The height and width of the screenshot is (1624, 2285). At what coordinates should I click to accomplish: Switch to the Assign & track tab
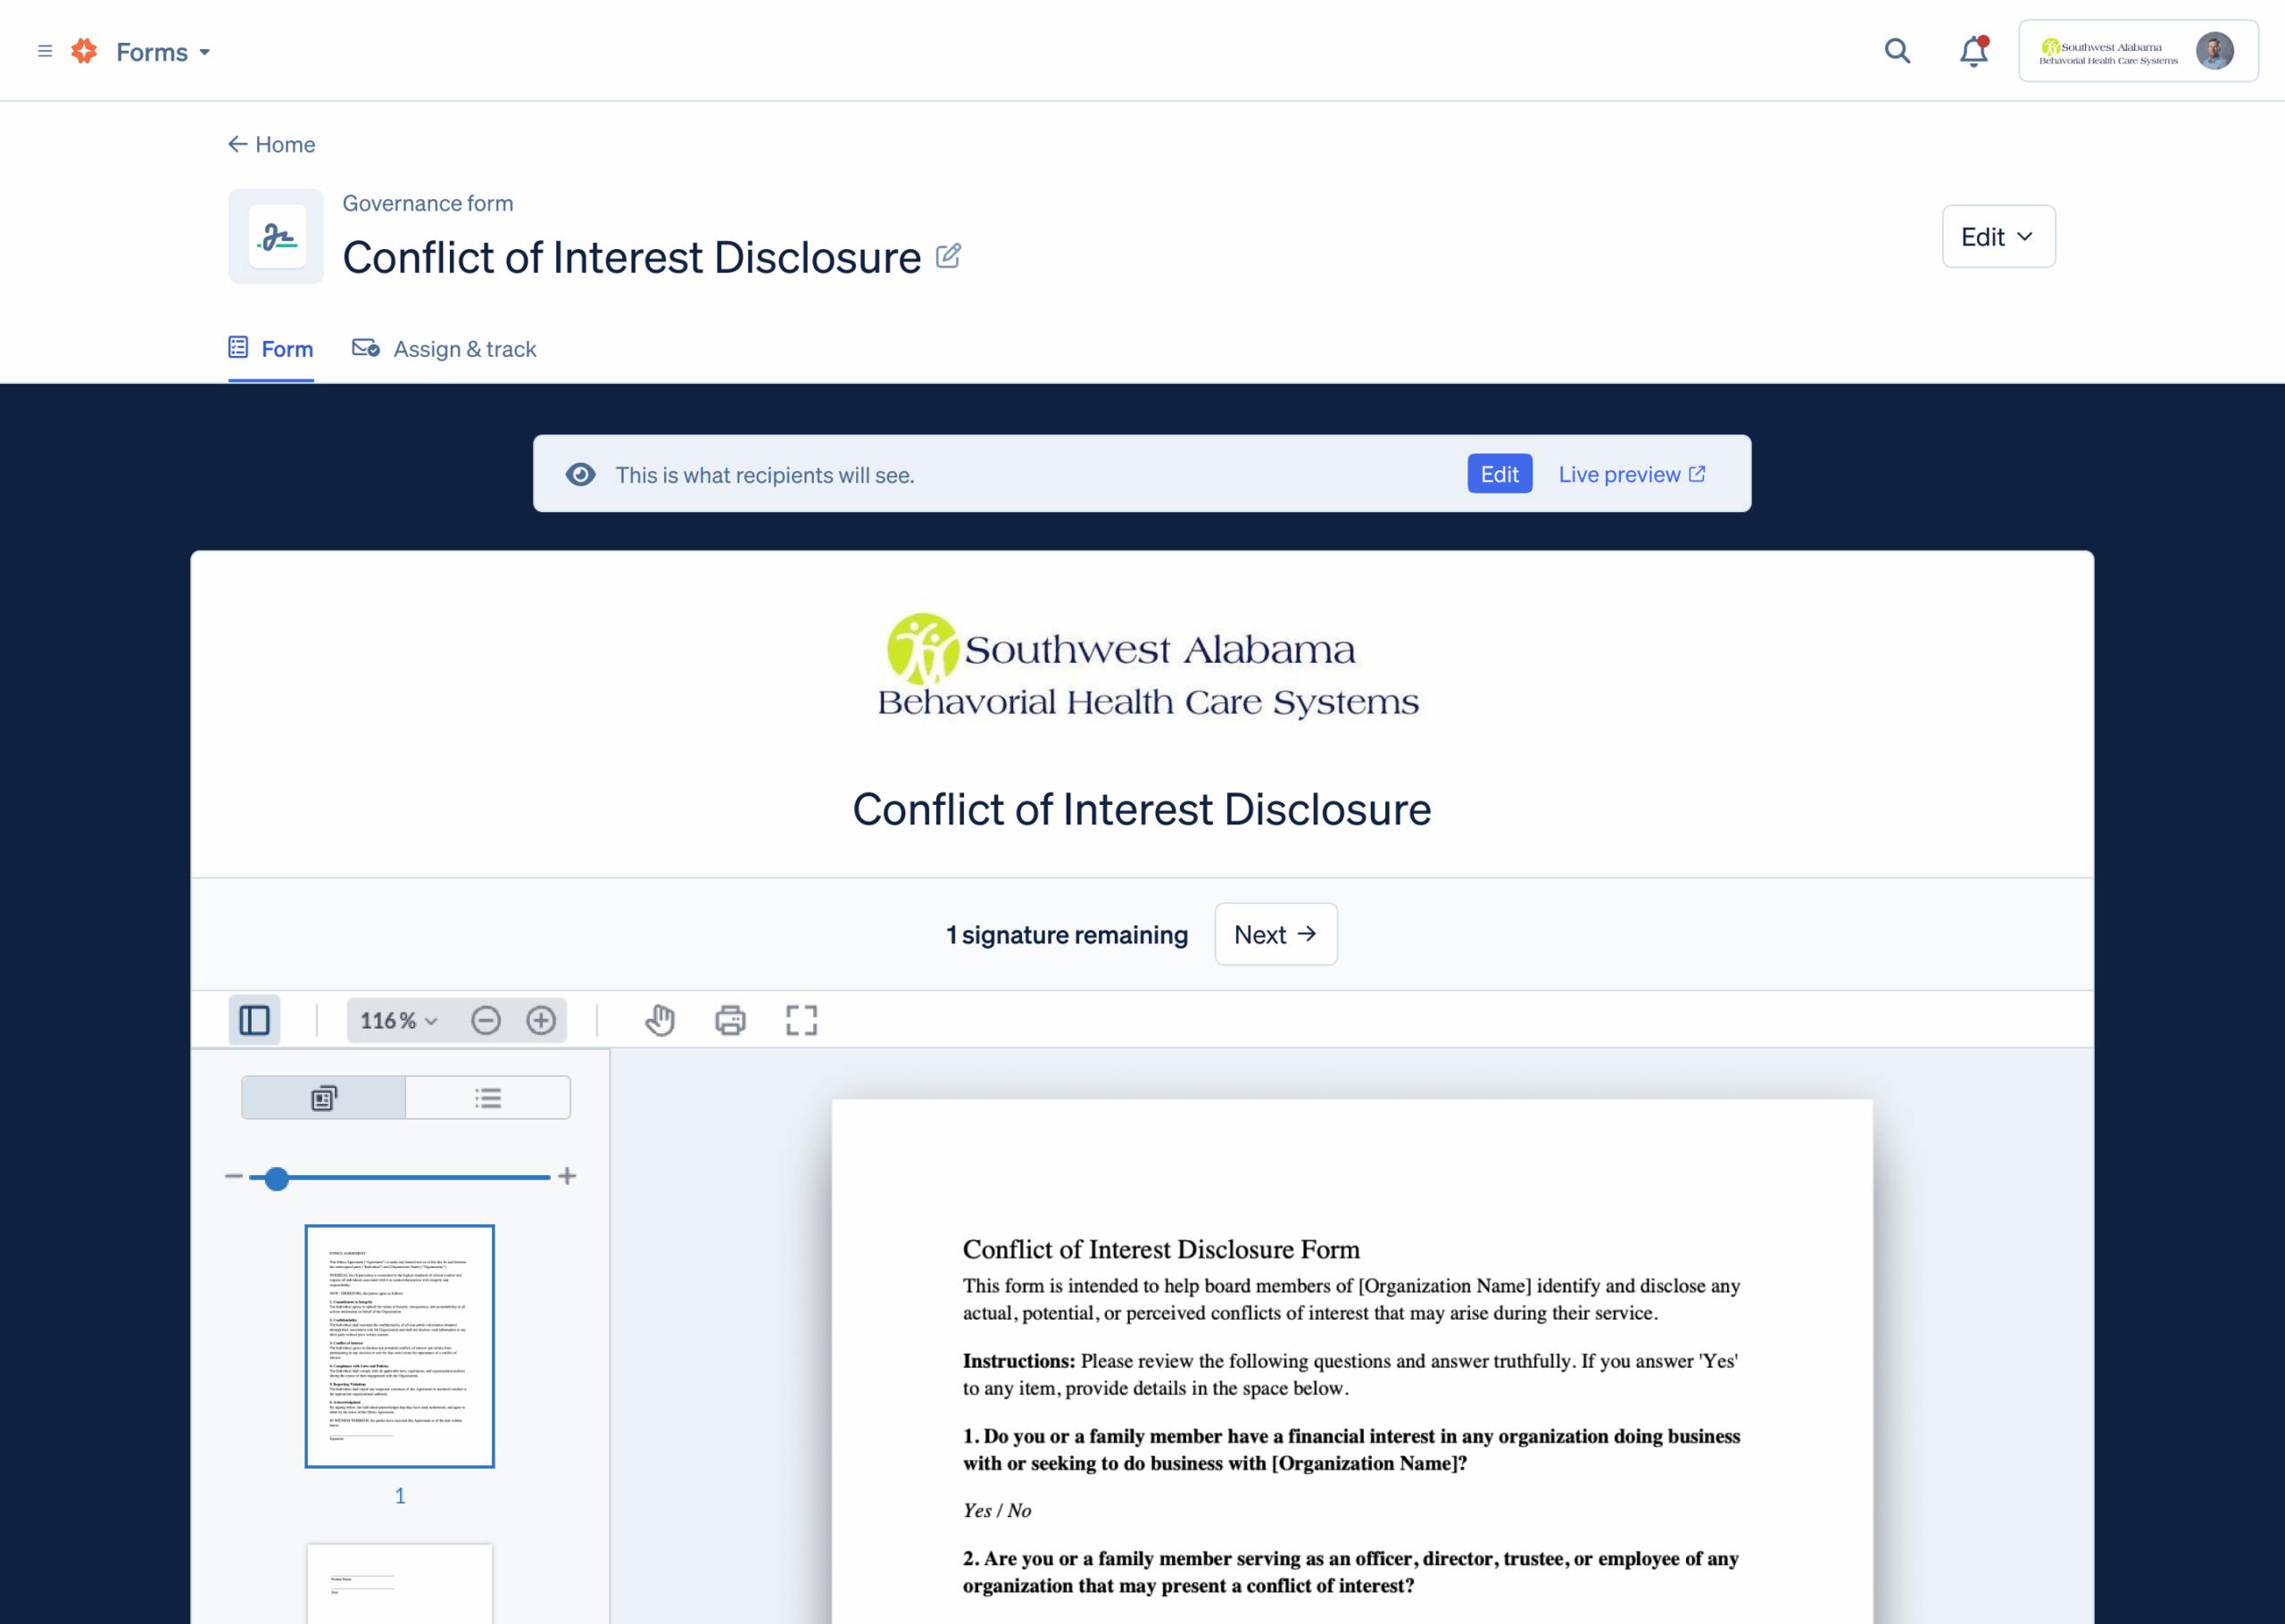(444, 349)
